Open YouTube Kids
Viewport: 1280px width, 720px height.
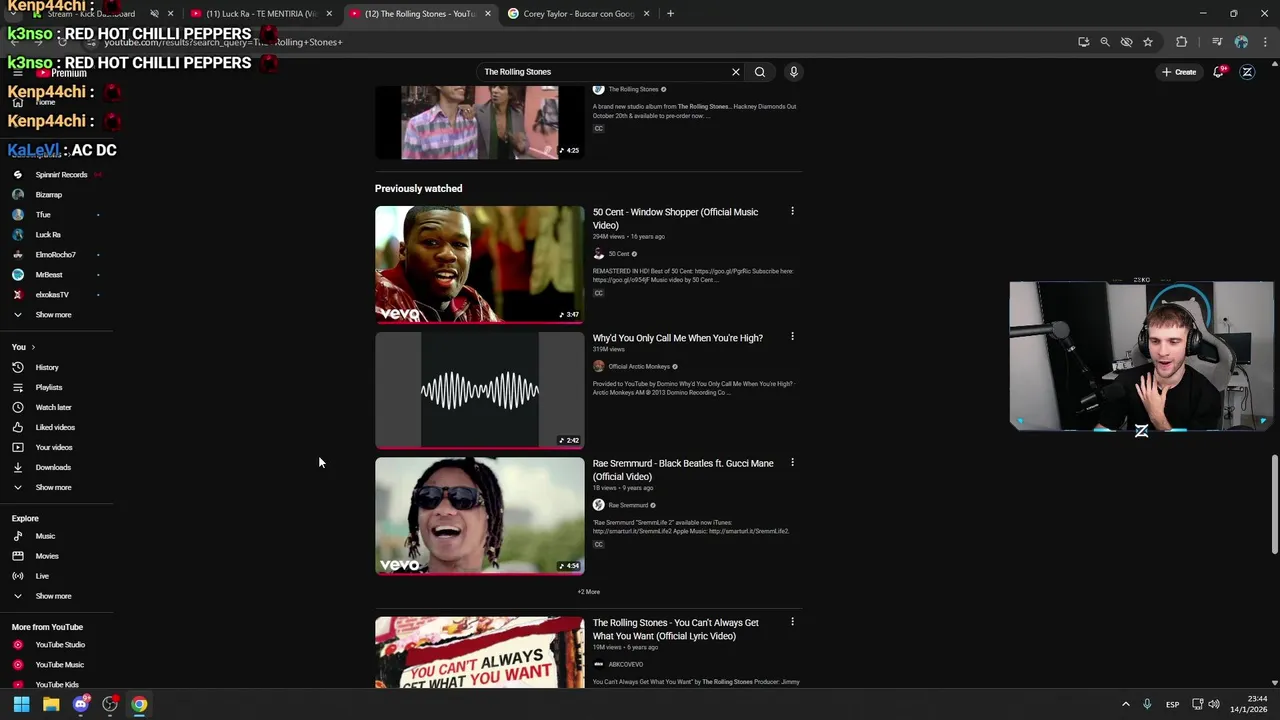(x=57, y=685)
